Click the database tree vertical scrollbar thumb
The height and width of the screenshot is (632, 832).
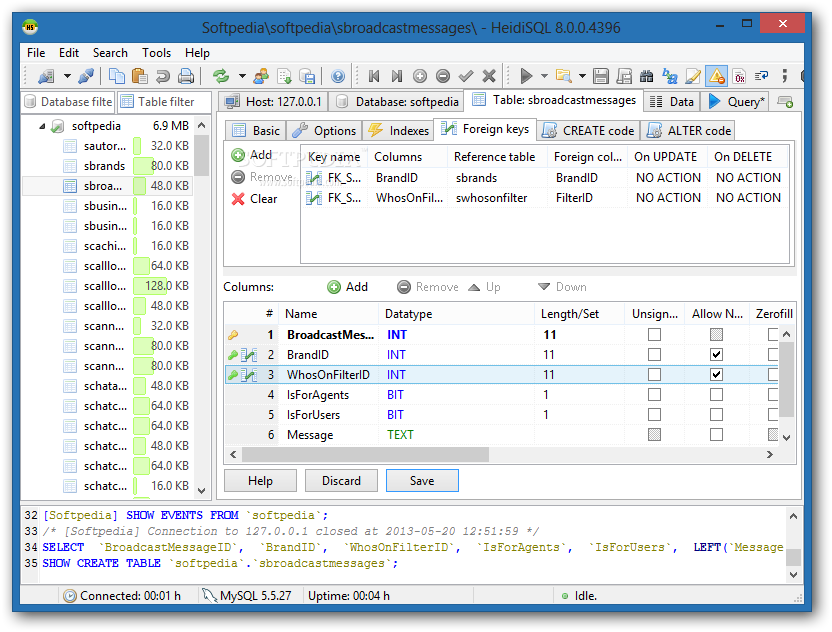[x=202, y=155]
